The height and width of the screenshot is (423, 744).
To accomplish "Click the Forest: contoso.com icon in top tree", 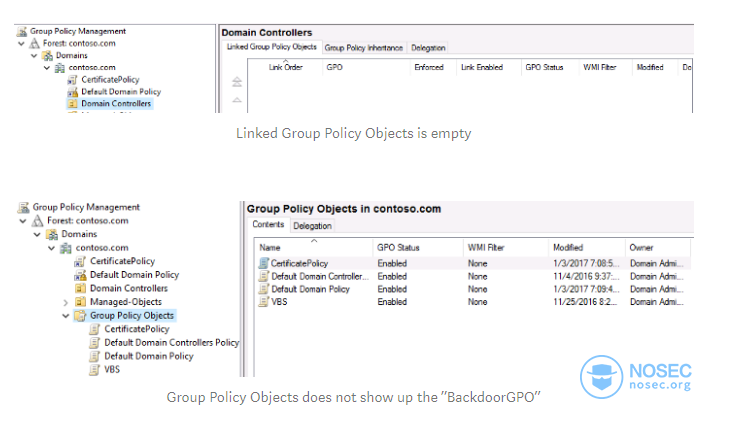I will [x=35, y=43].
